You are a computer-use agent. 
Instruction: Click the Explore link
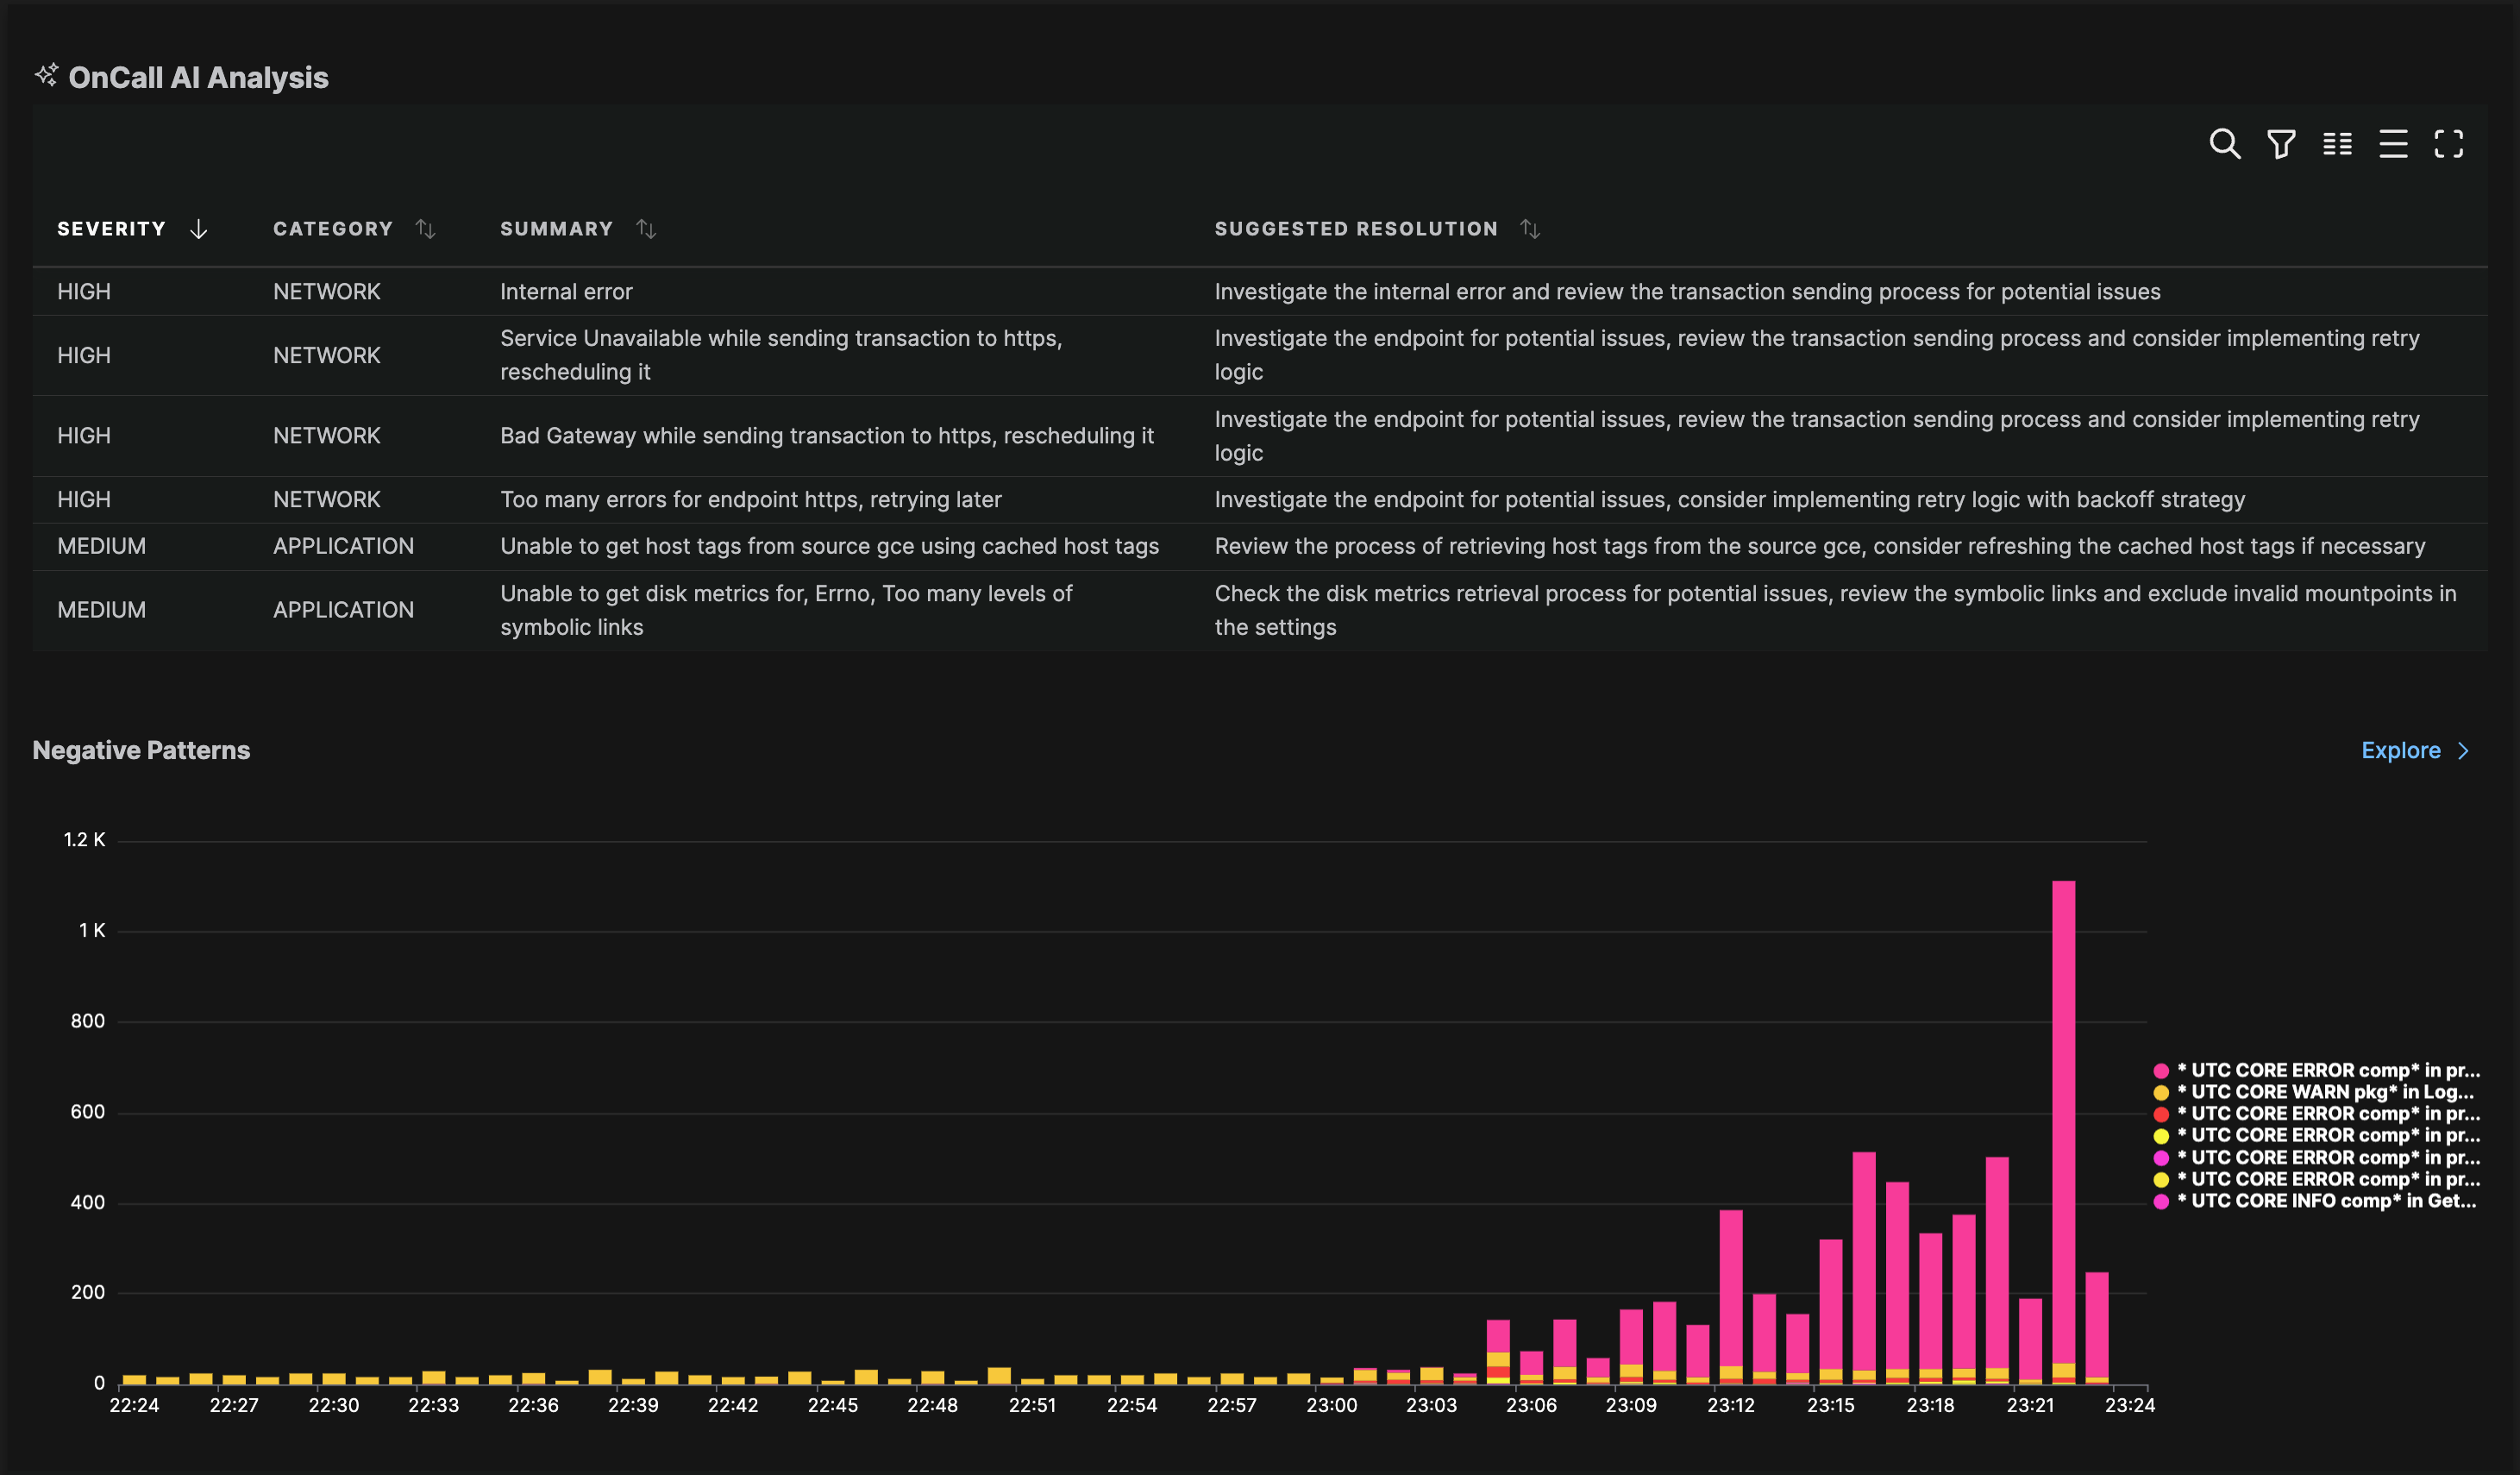coord(2400,751)
